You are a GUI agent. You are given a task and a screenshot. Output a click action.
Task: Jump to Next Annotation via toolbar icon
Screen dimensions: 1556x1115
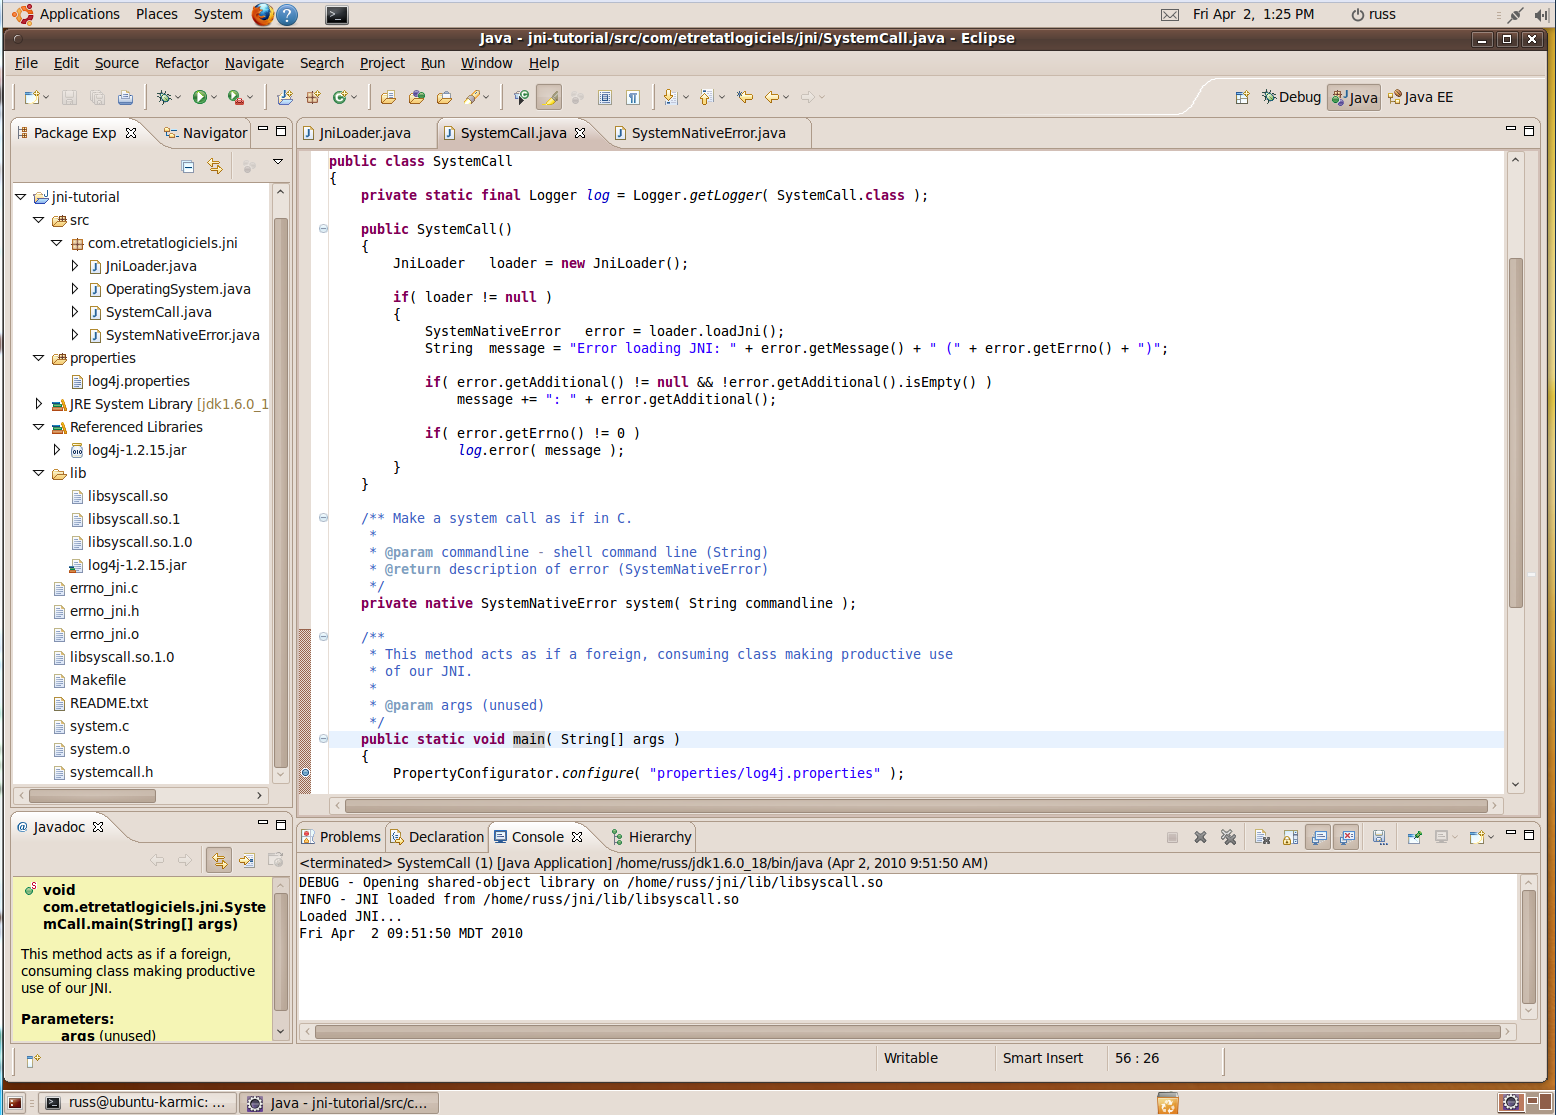[x=670, y=97]
